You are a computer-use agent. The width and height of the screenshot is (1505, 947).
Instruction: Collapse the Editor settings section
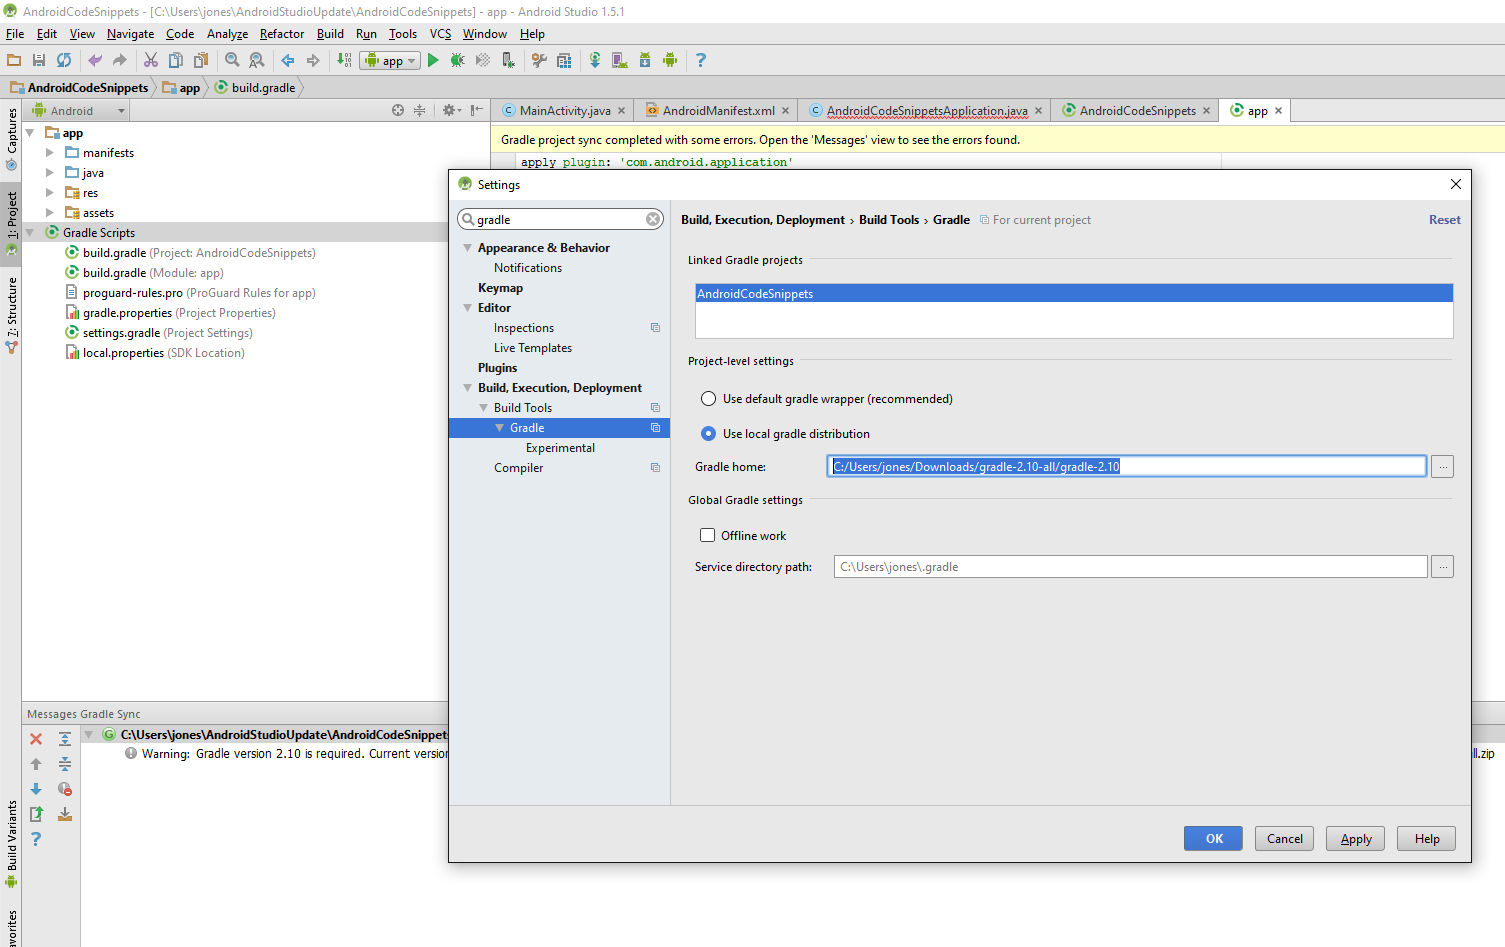pyautogui.click(x=467, y=307)
